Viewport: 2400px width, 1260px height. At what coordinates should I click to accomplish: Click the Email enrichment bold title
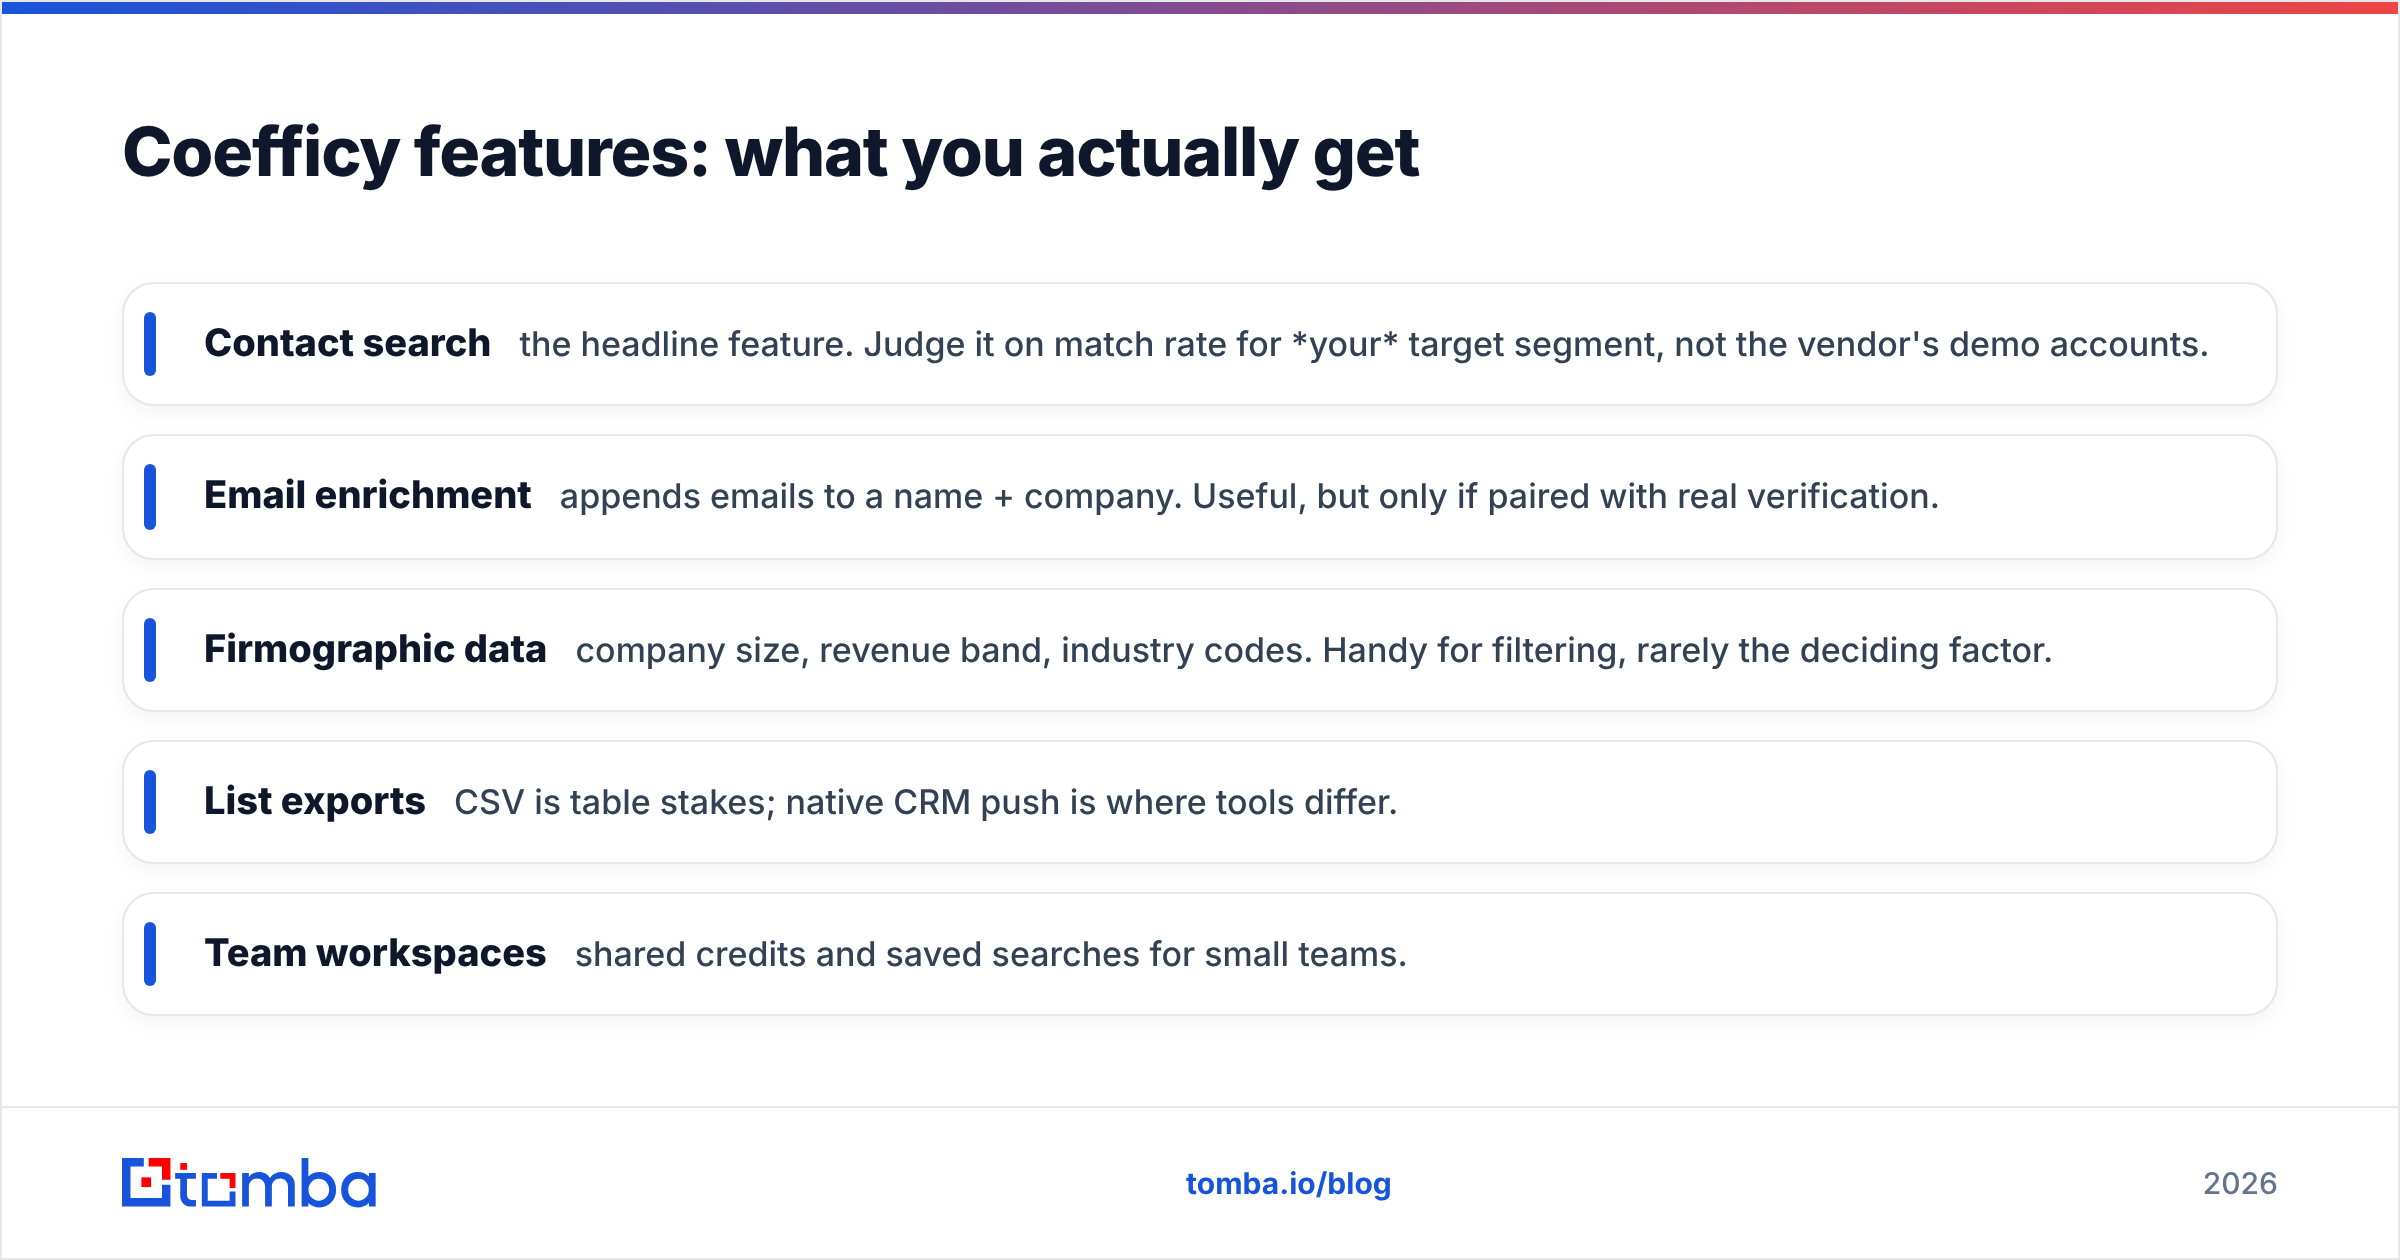pos(367,495)
